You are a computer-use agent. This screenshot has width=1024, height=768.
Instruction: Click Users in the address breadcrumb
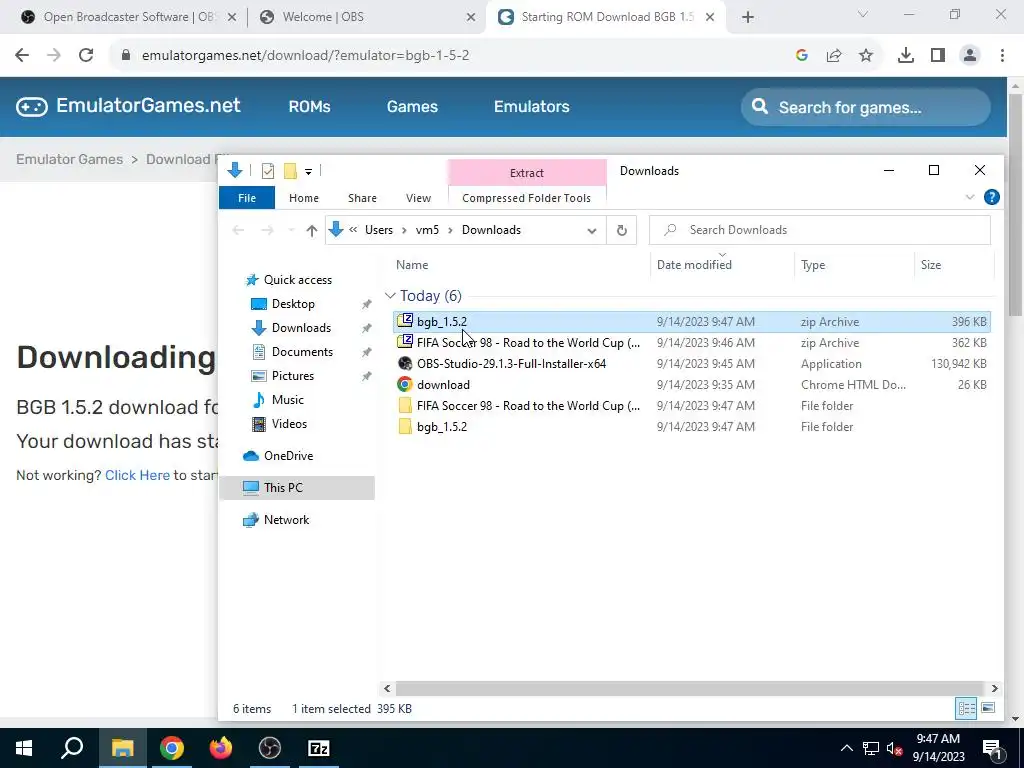[x=379, y=231]
